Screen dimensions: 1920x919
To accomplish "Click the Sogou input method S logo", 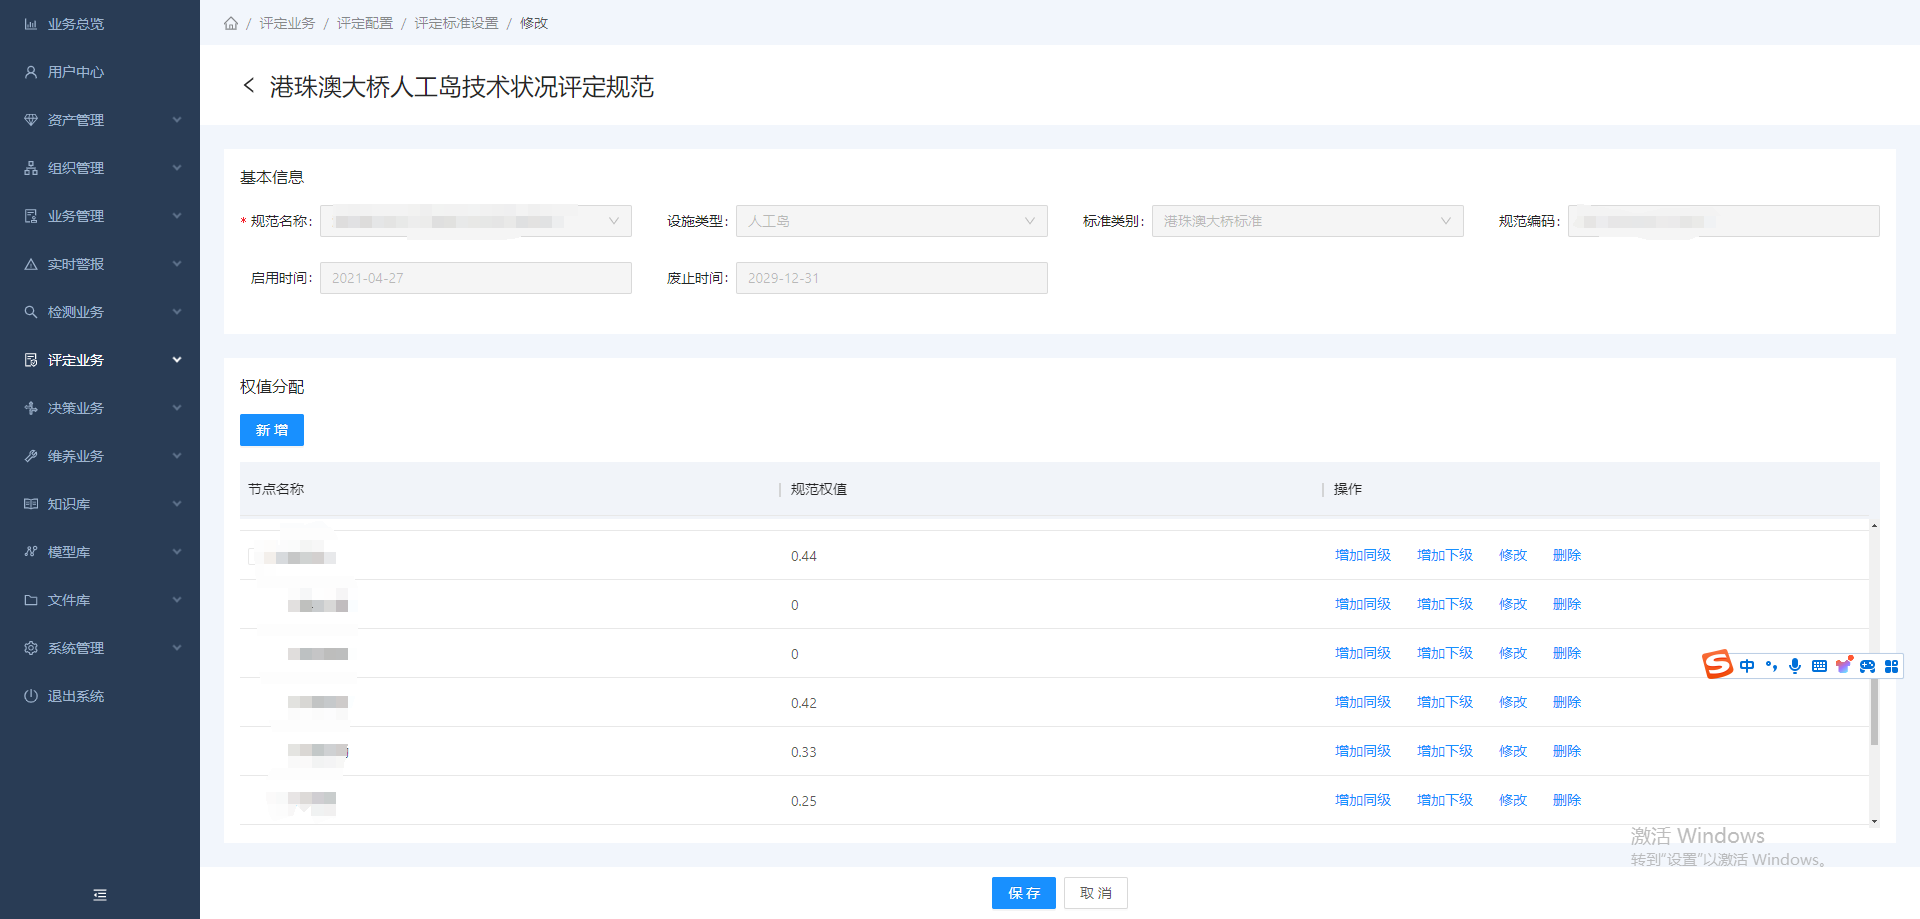I will (1718, 664).
